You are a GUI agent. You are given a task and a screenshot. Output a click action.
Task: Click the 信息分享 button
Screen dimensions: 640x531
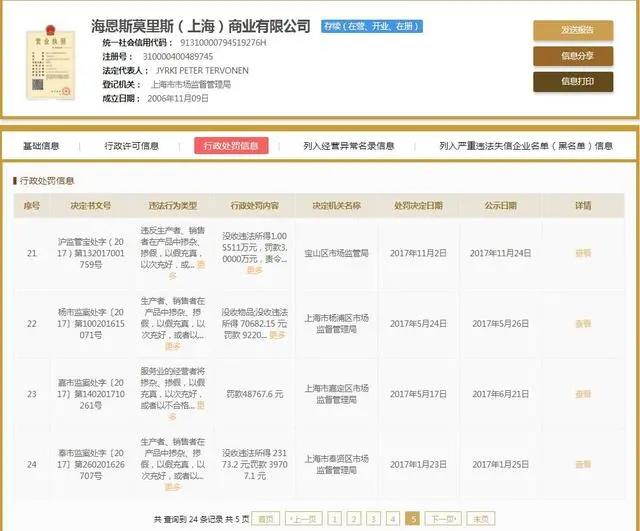[573, 56]
